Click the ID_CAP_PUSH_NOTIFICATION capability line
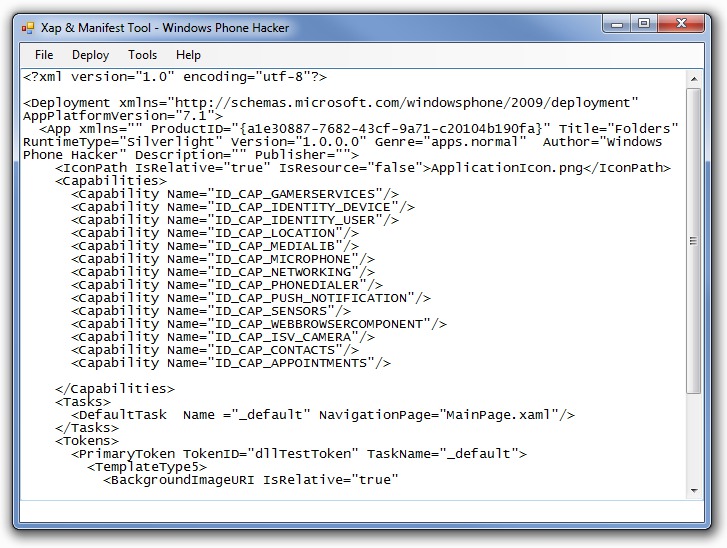The height and width of the screenshot is (548, 727). click(251, 298)
